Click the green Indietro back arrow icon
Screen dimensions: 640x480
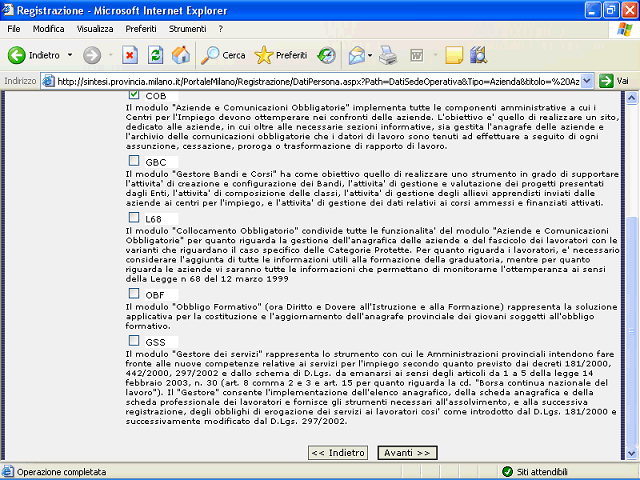point(17,55)
